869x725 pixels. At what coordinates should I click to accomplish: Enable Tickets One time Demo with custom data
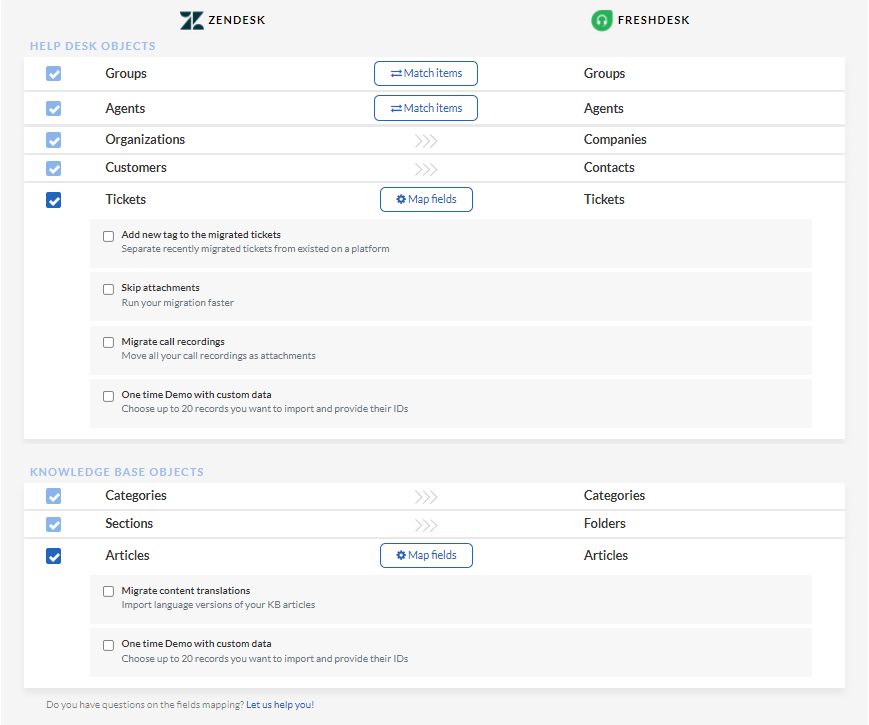[109, 396]
